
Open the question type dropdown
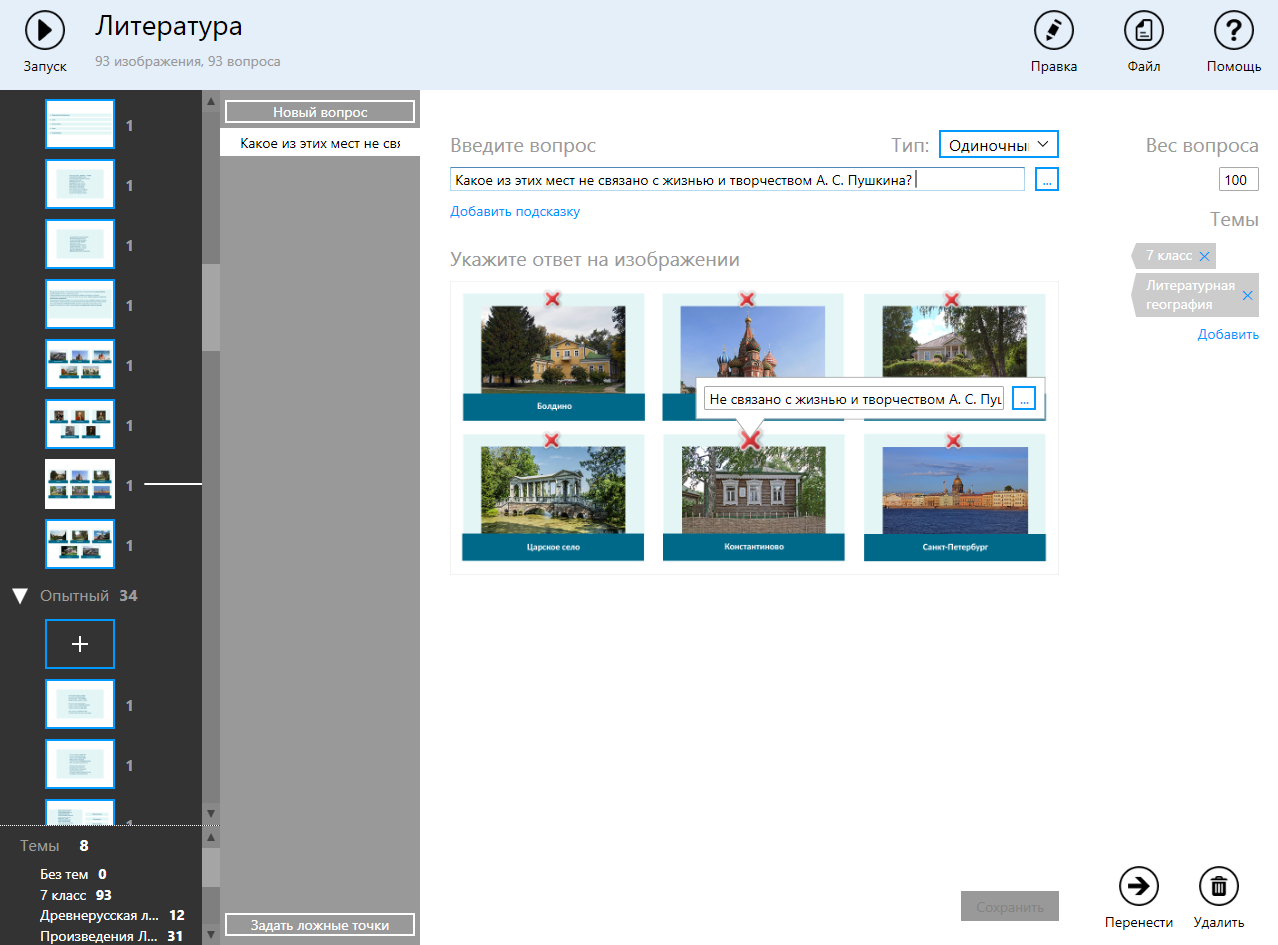tap(998, 145)
